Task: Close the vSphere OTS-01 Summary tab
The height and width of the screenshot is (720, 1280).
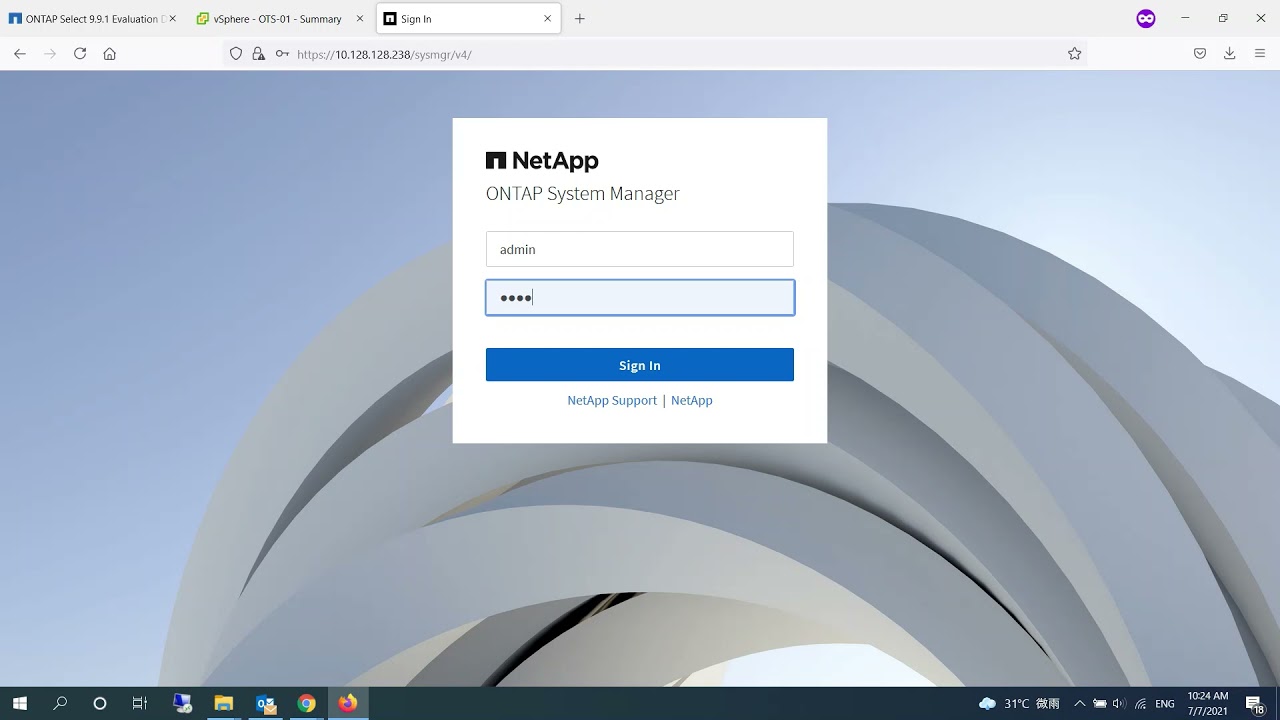Action: (360, 19)
